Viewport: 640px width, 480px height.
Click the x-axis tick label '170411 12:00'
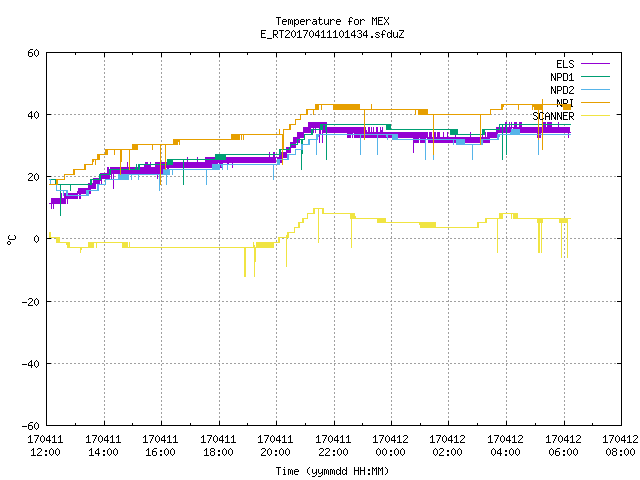(x=45, y=446)
